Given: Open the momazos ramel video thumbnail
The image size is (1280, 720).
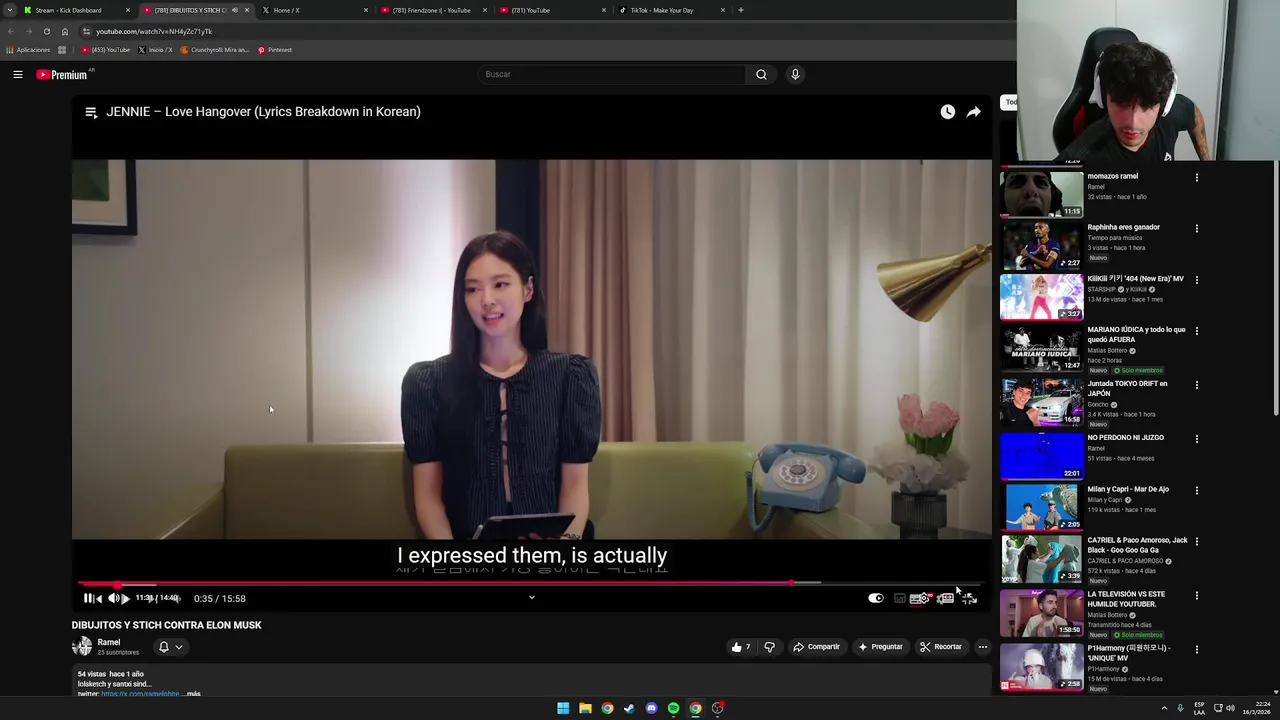Looking at the screenshot, I should pyautogui.click(x=1042, y=194).
